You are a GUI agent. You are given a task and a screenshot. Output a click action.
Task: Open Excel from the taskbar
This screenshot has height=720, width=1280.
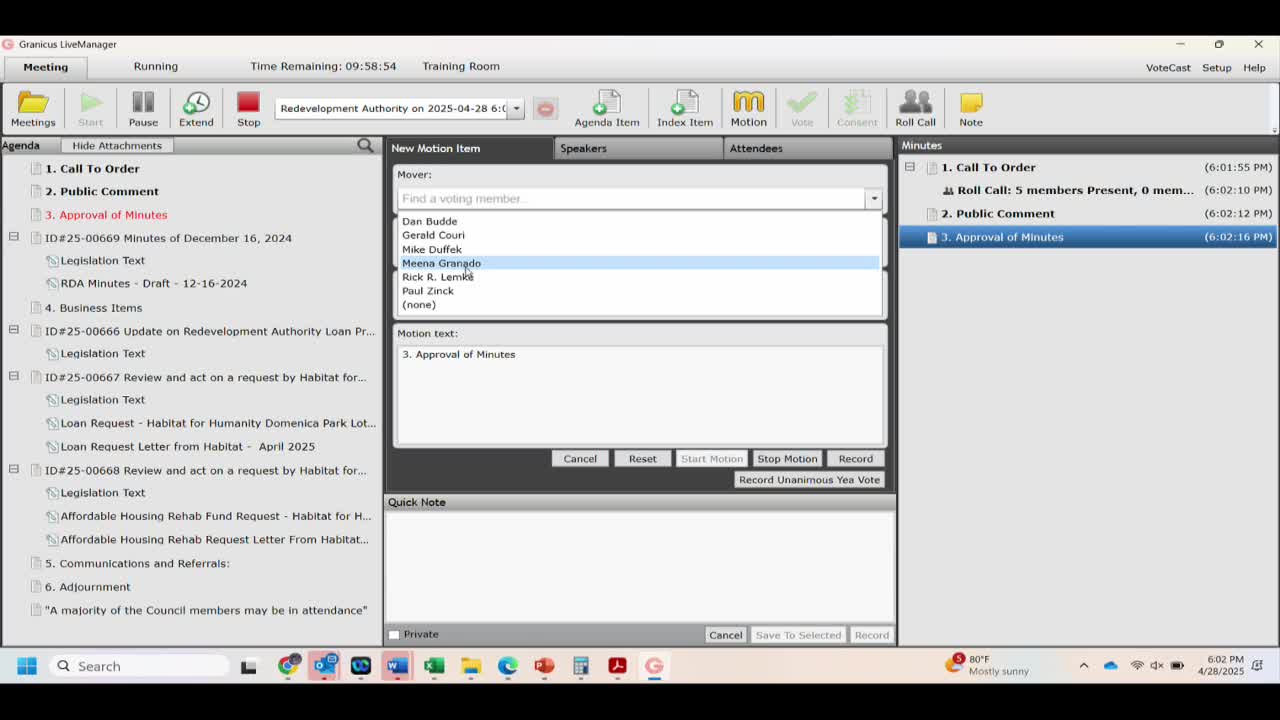click(434, 666)
